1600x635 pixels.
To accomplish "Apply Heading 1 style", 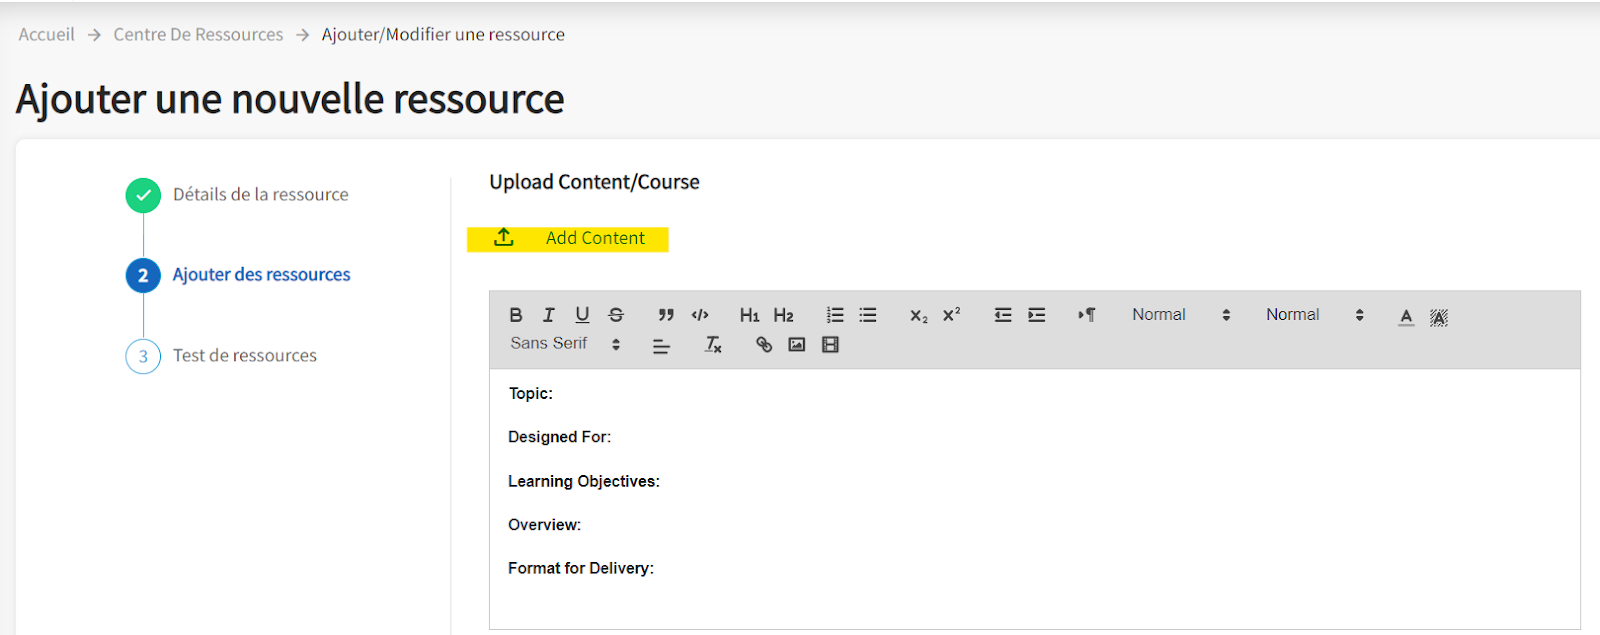I will click(749, 315).
